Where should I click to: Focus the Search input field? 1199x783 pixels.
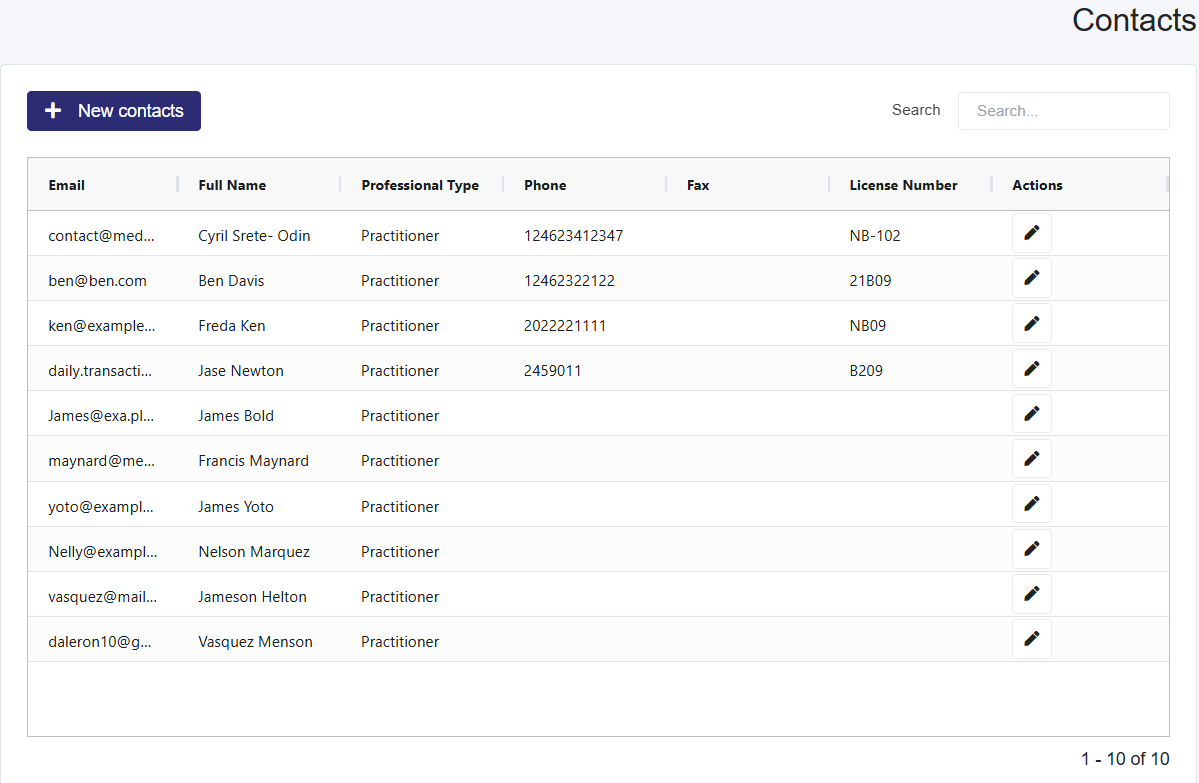pyautogui.click(x=1063, y=111)
